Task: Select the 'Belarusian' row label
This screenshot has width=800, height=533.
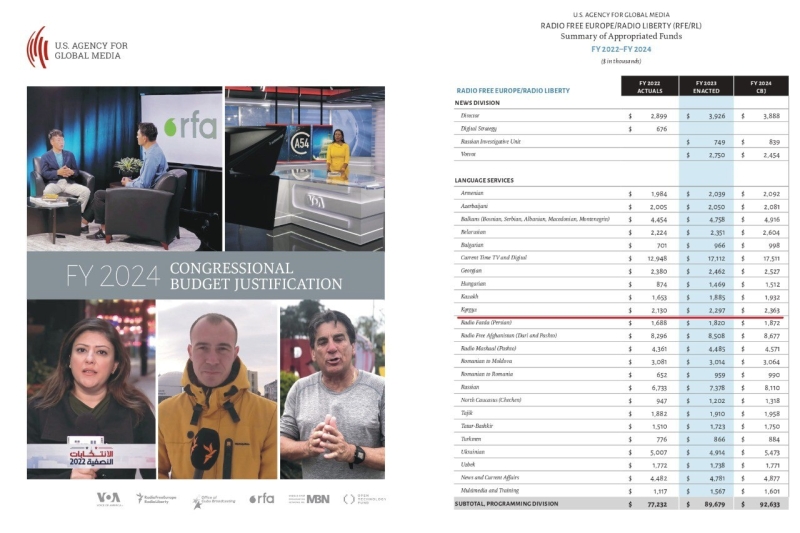Action: (473, 232)
